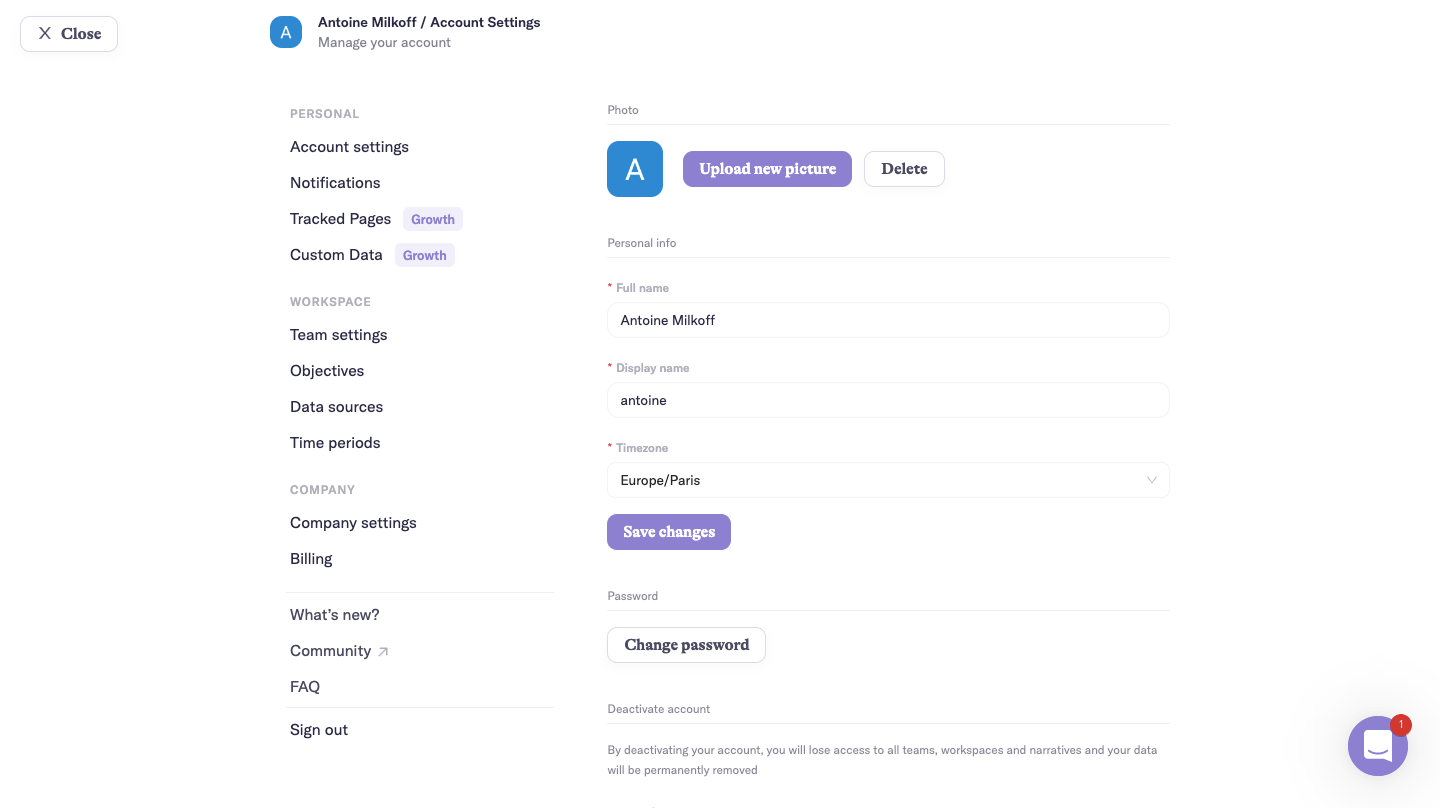
Task: Click the blue avatar icon in the header
Action: coord(286,32)
